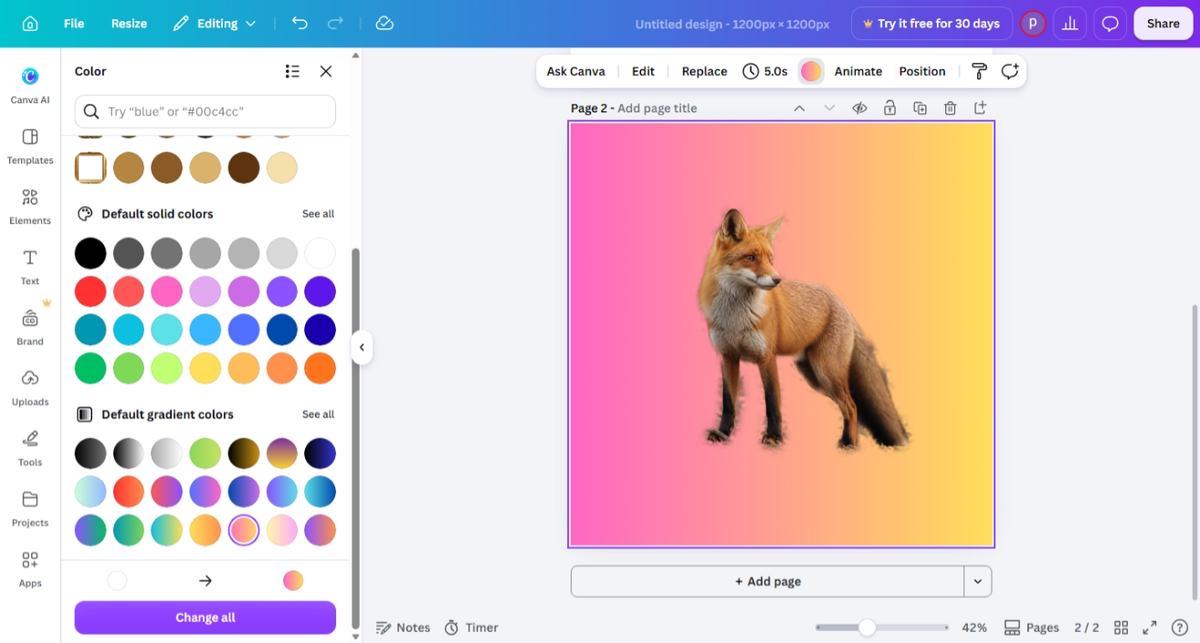Open the Animate option

[858, 71]
